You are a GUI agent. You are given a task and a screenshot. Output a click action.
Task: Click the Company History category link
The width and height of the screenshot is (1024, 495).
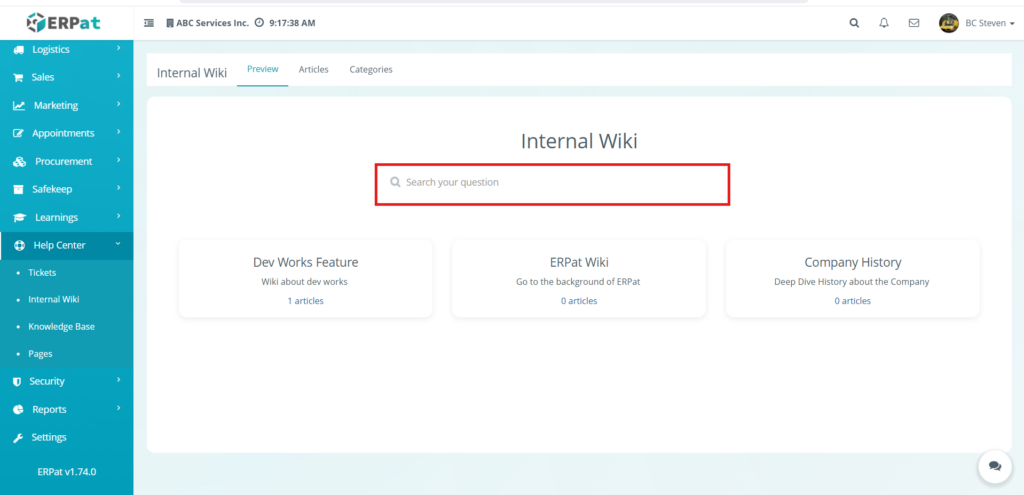pyautogui.click(x=852, y=263)
